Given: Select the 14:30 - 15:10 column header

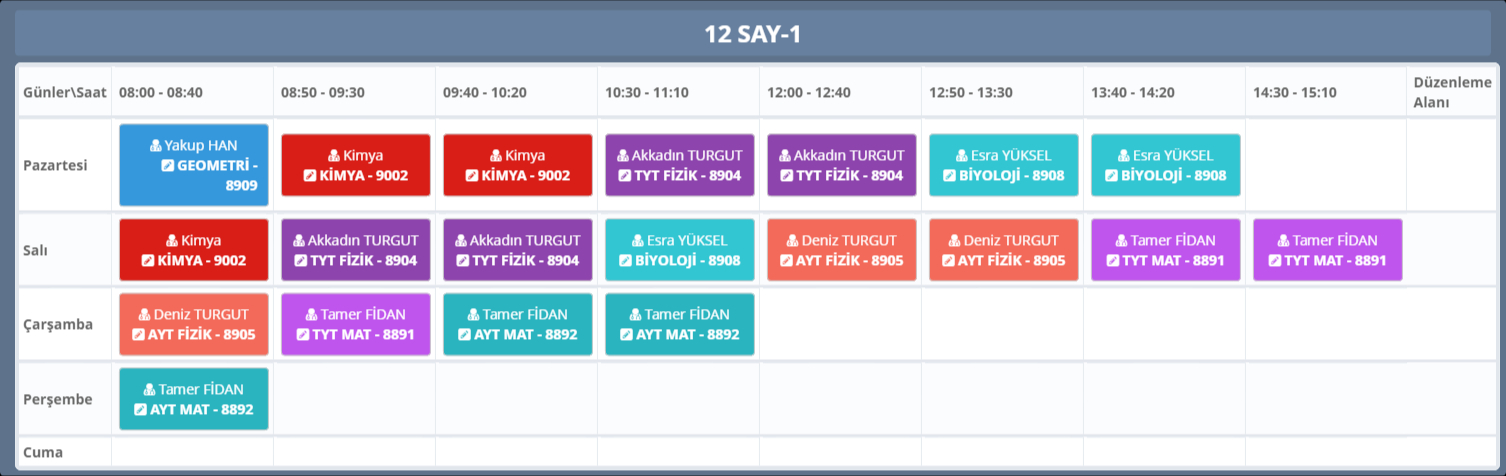Looking at the screenshot, I should 1294,92.
